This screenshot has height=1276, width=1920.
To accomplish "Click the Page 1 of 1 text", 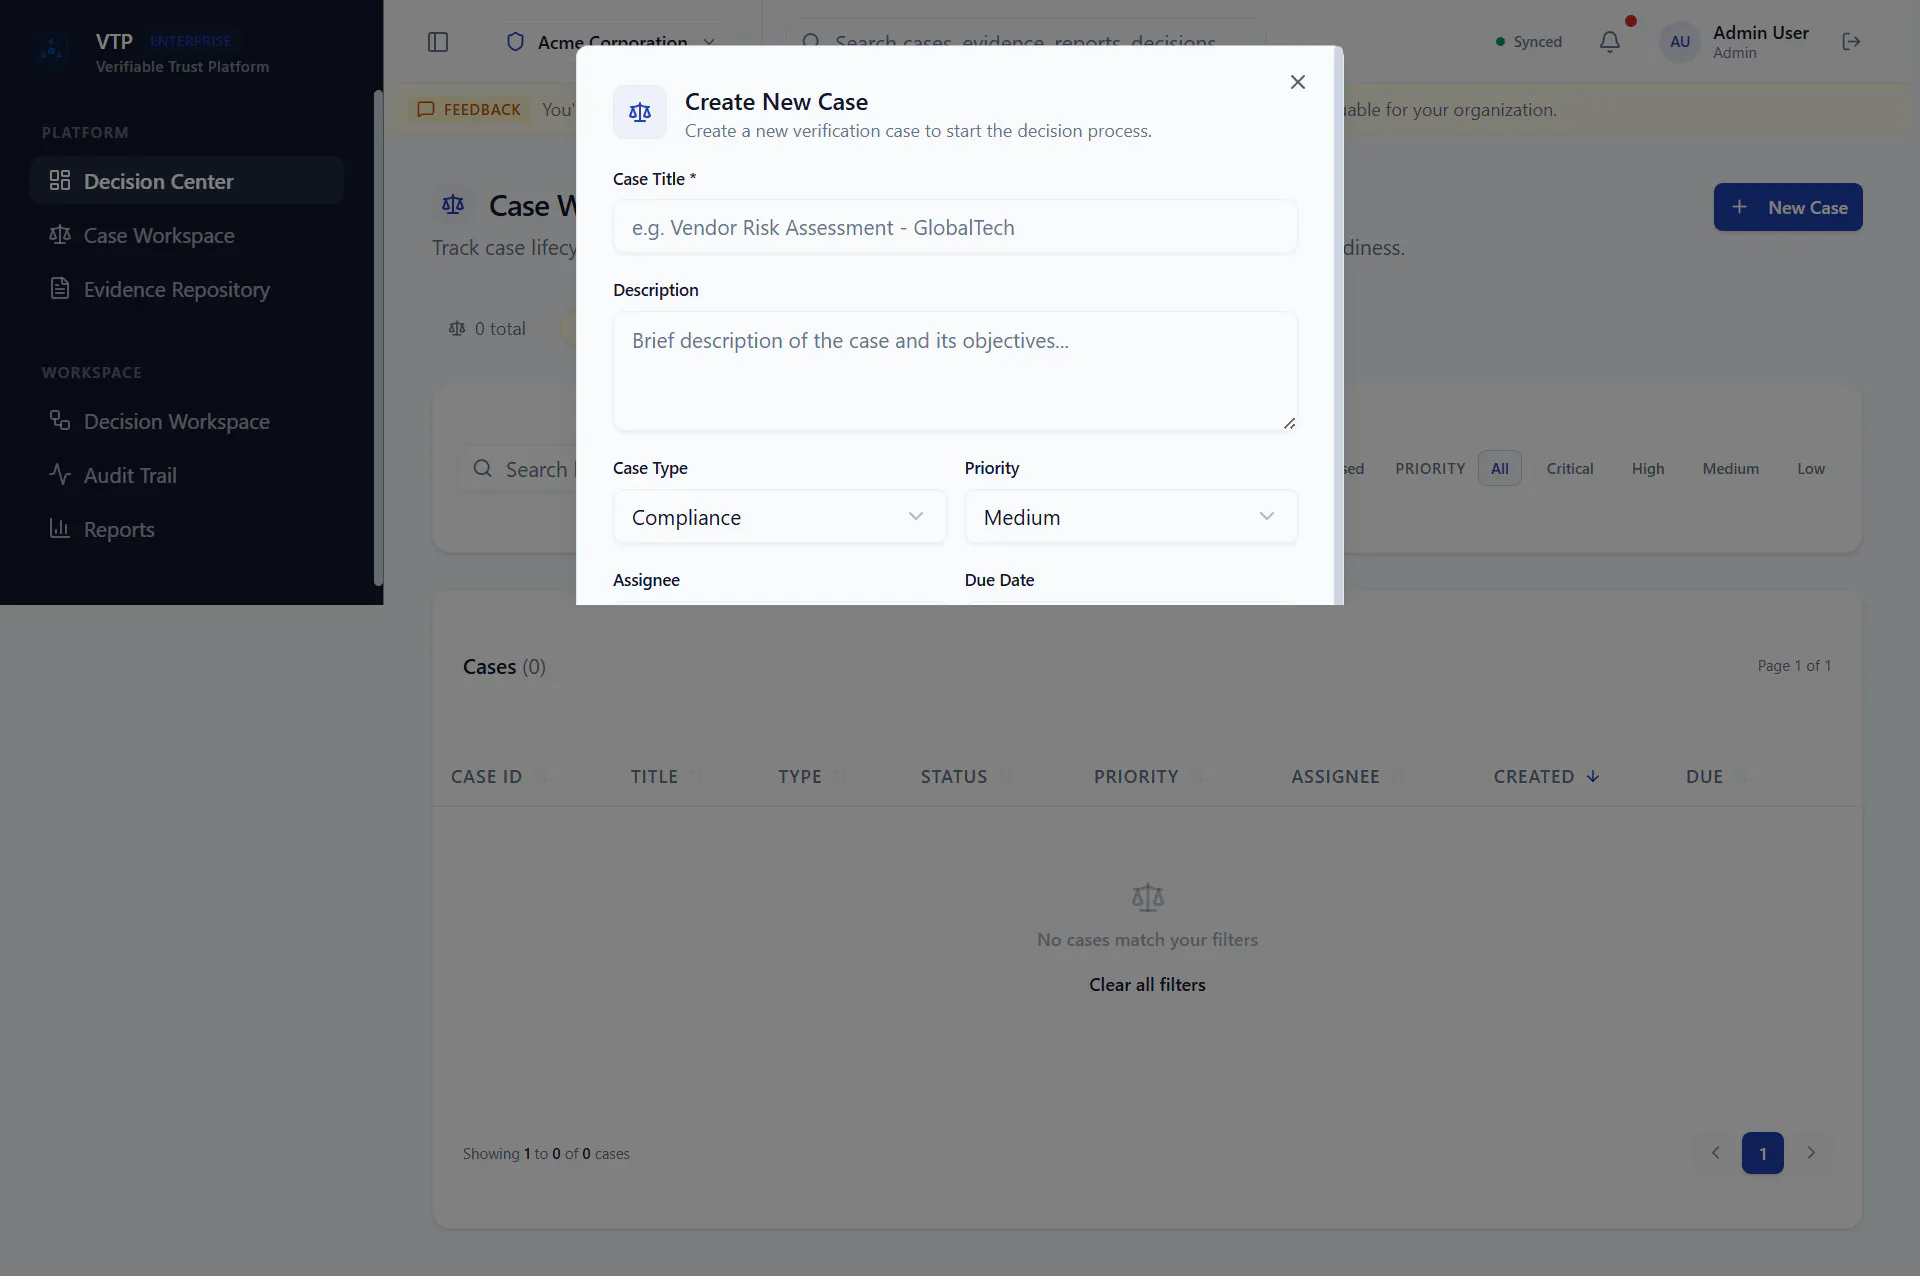I will coord(1794,665).
